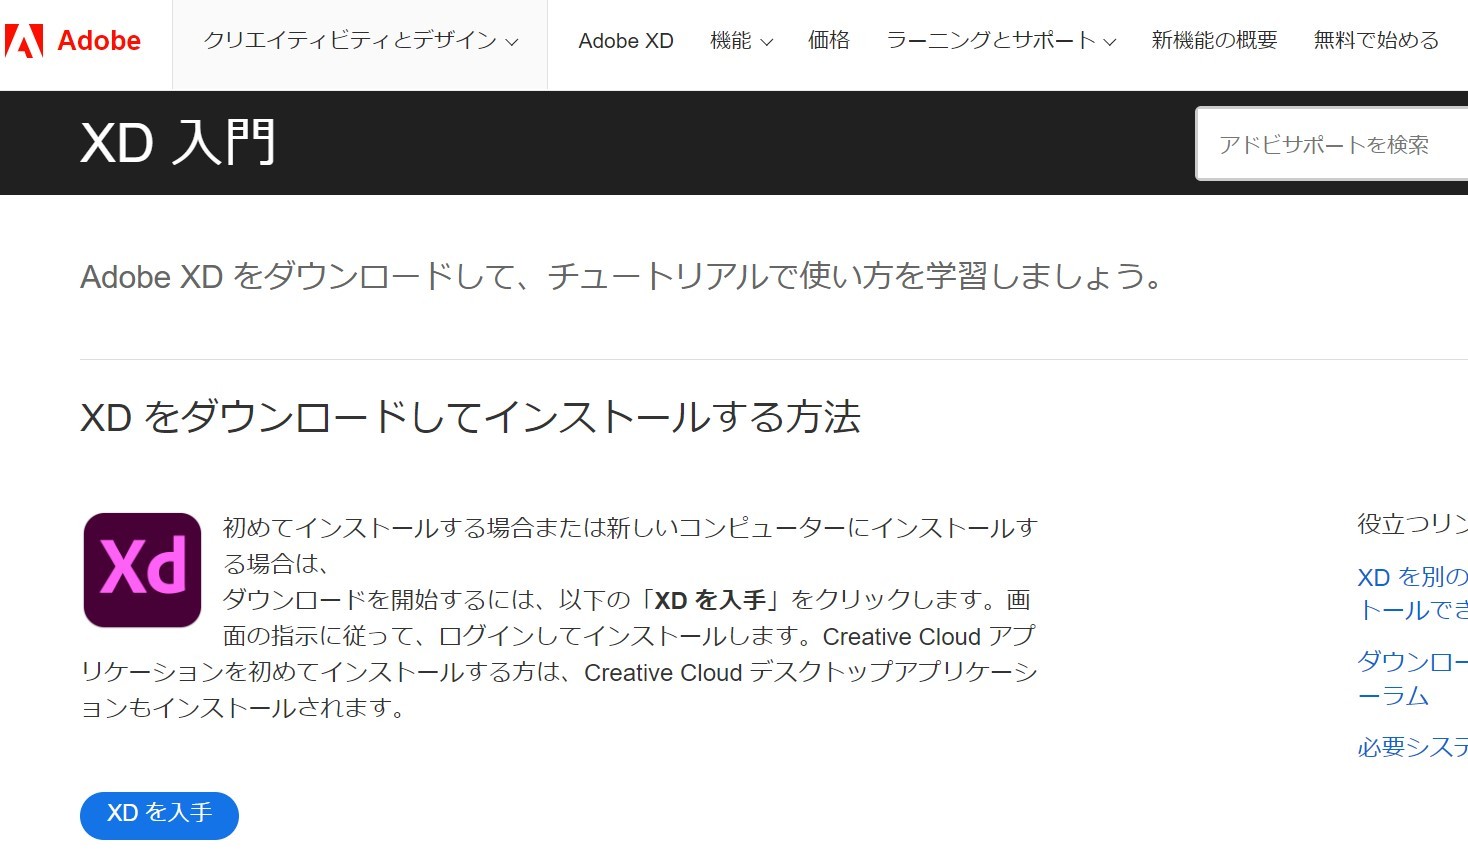Open the XD を別の sidebar link

[1412, 593]
